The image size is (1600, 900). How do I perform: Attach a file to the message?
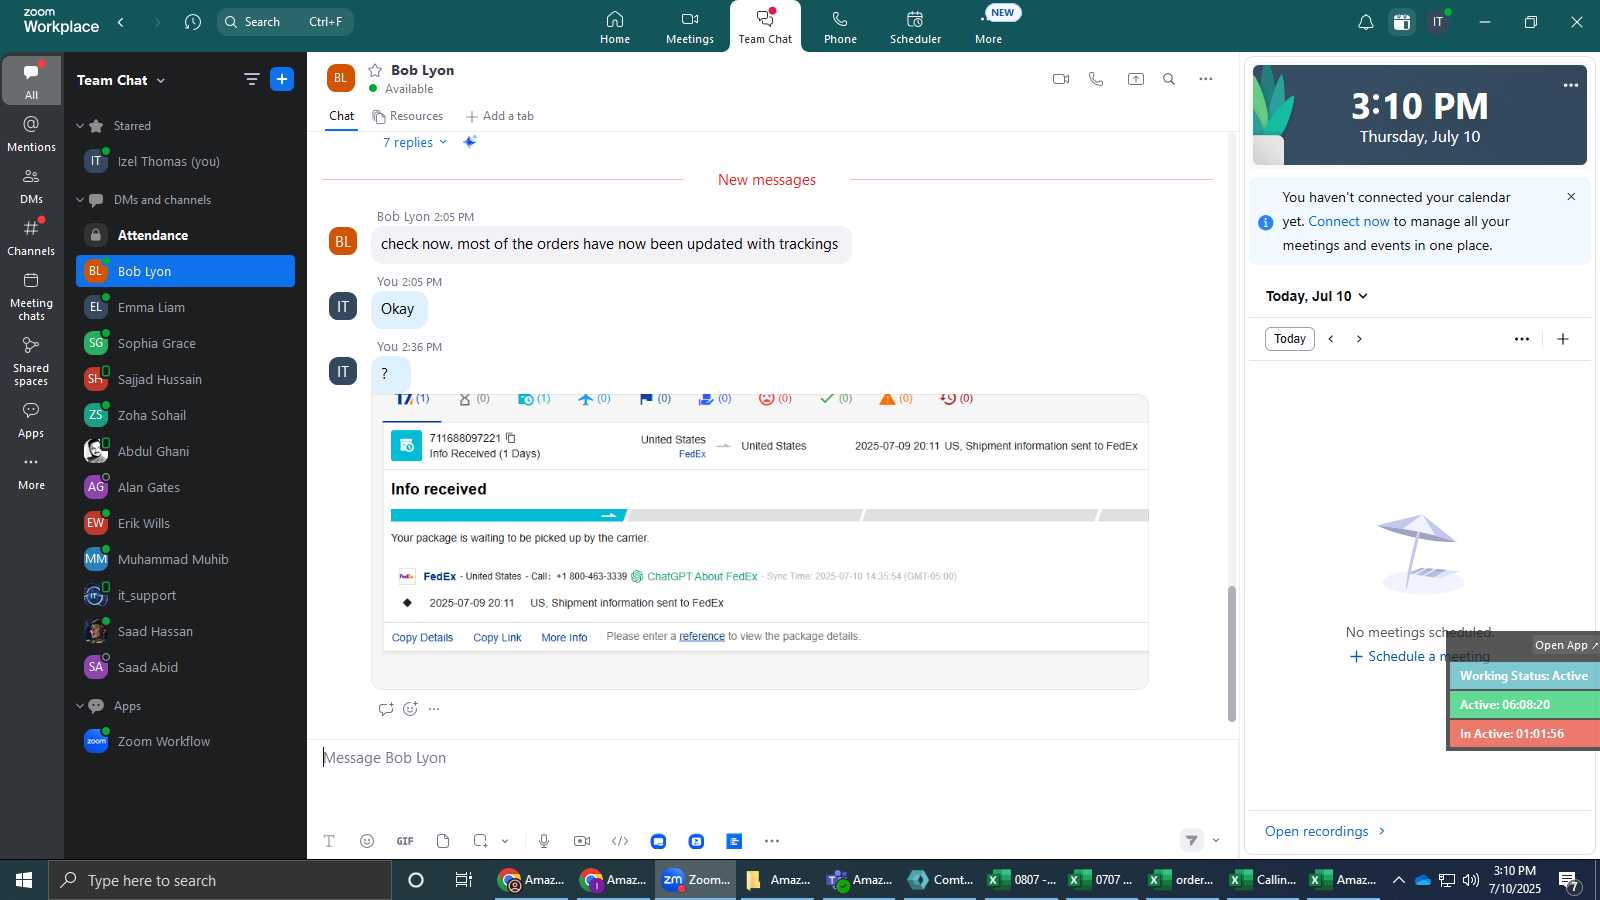(443, 841)
